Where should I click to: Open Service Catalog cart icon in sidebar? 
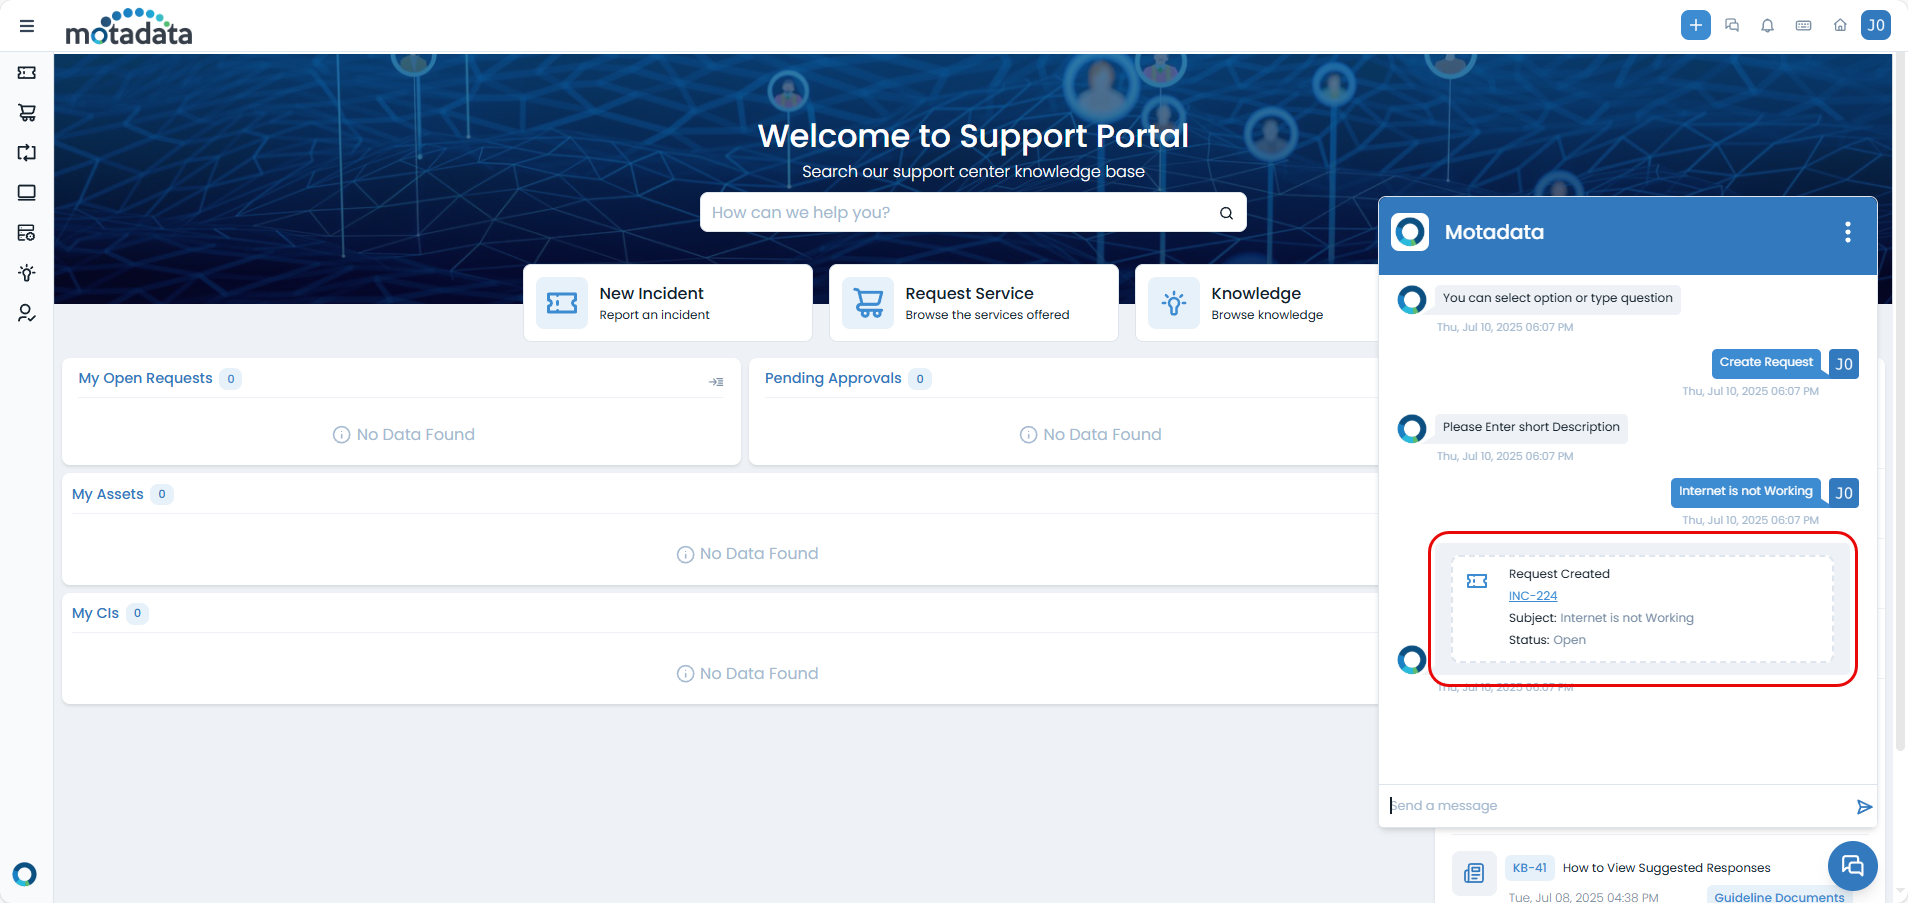point(27,113)
